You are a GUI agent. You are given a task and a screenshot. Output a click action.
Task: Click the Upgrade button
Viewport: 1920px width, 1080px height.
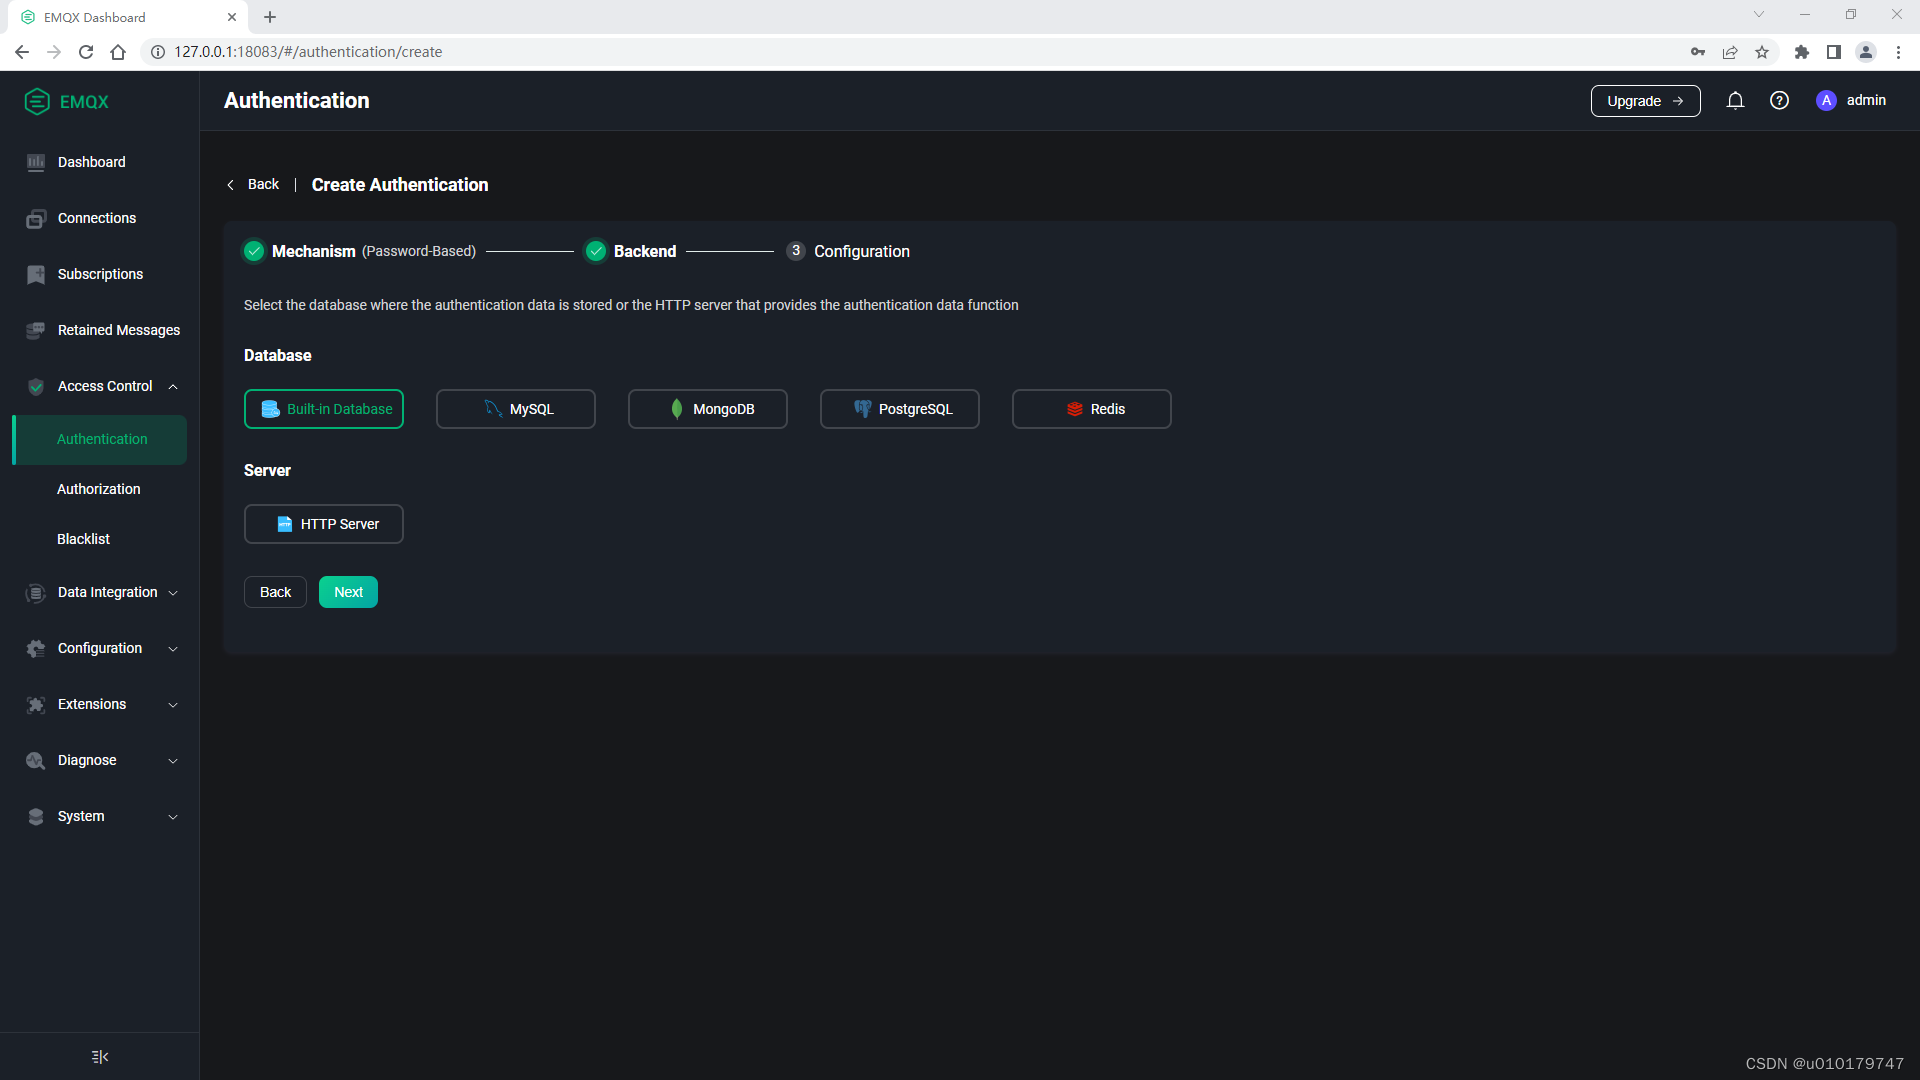click(1645, 101)
